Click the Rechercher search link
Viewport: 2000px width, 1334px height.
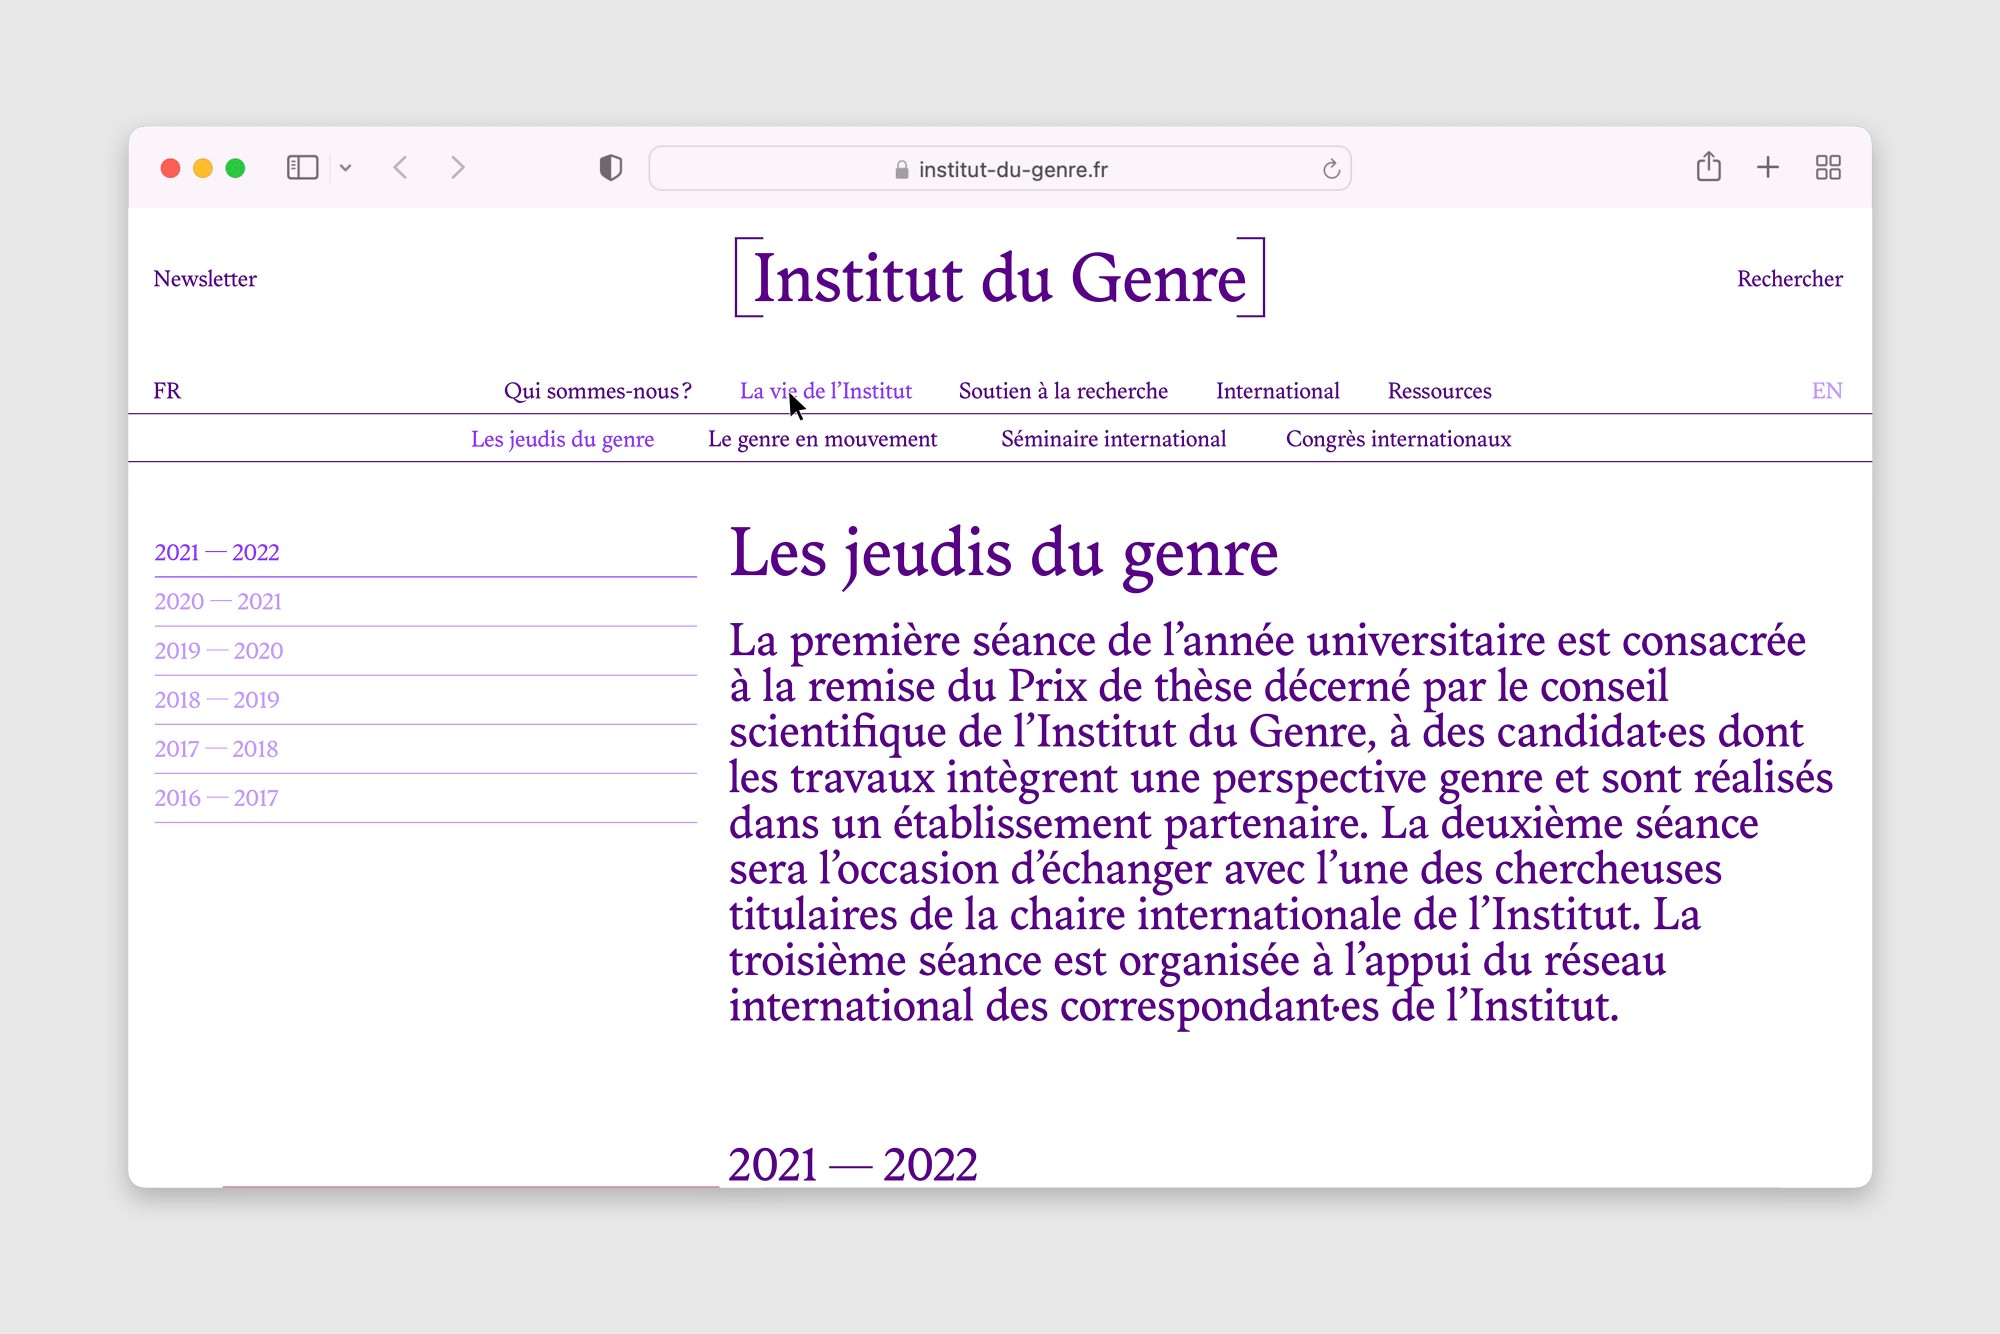pos(1789,279)
